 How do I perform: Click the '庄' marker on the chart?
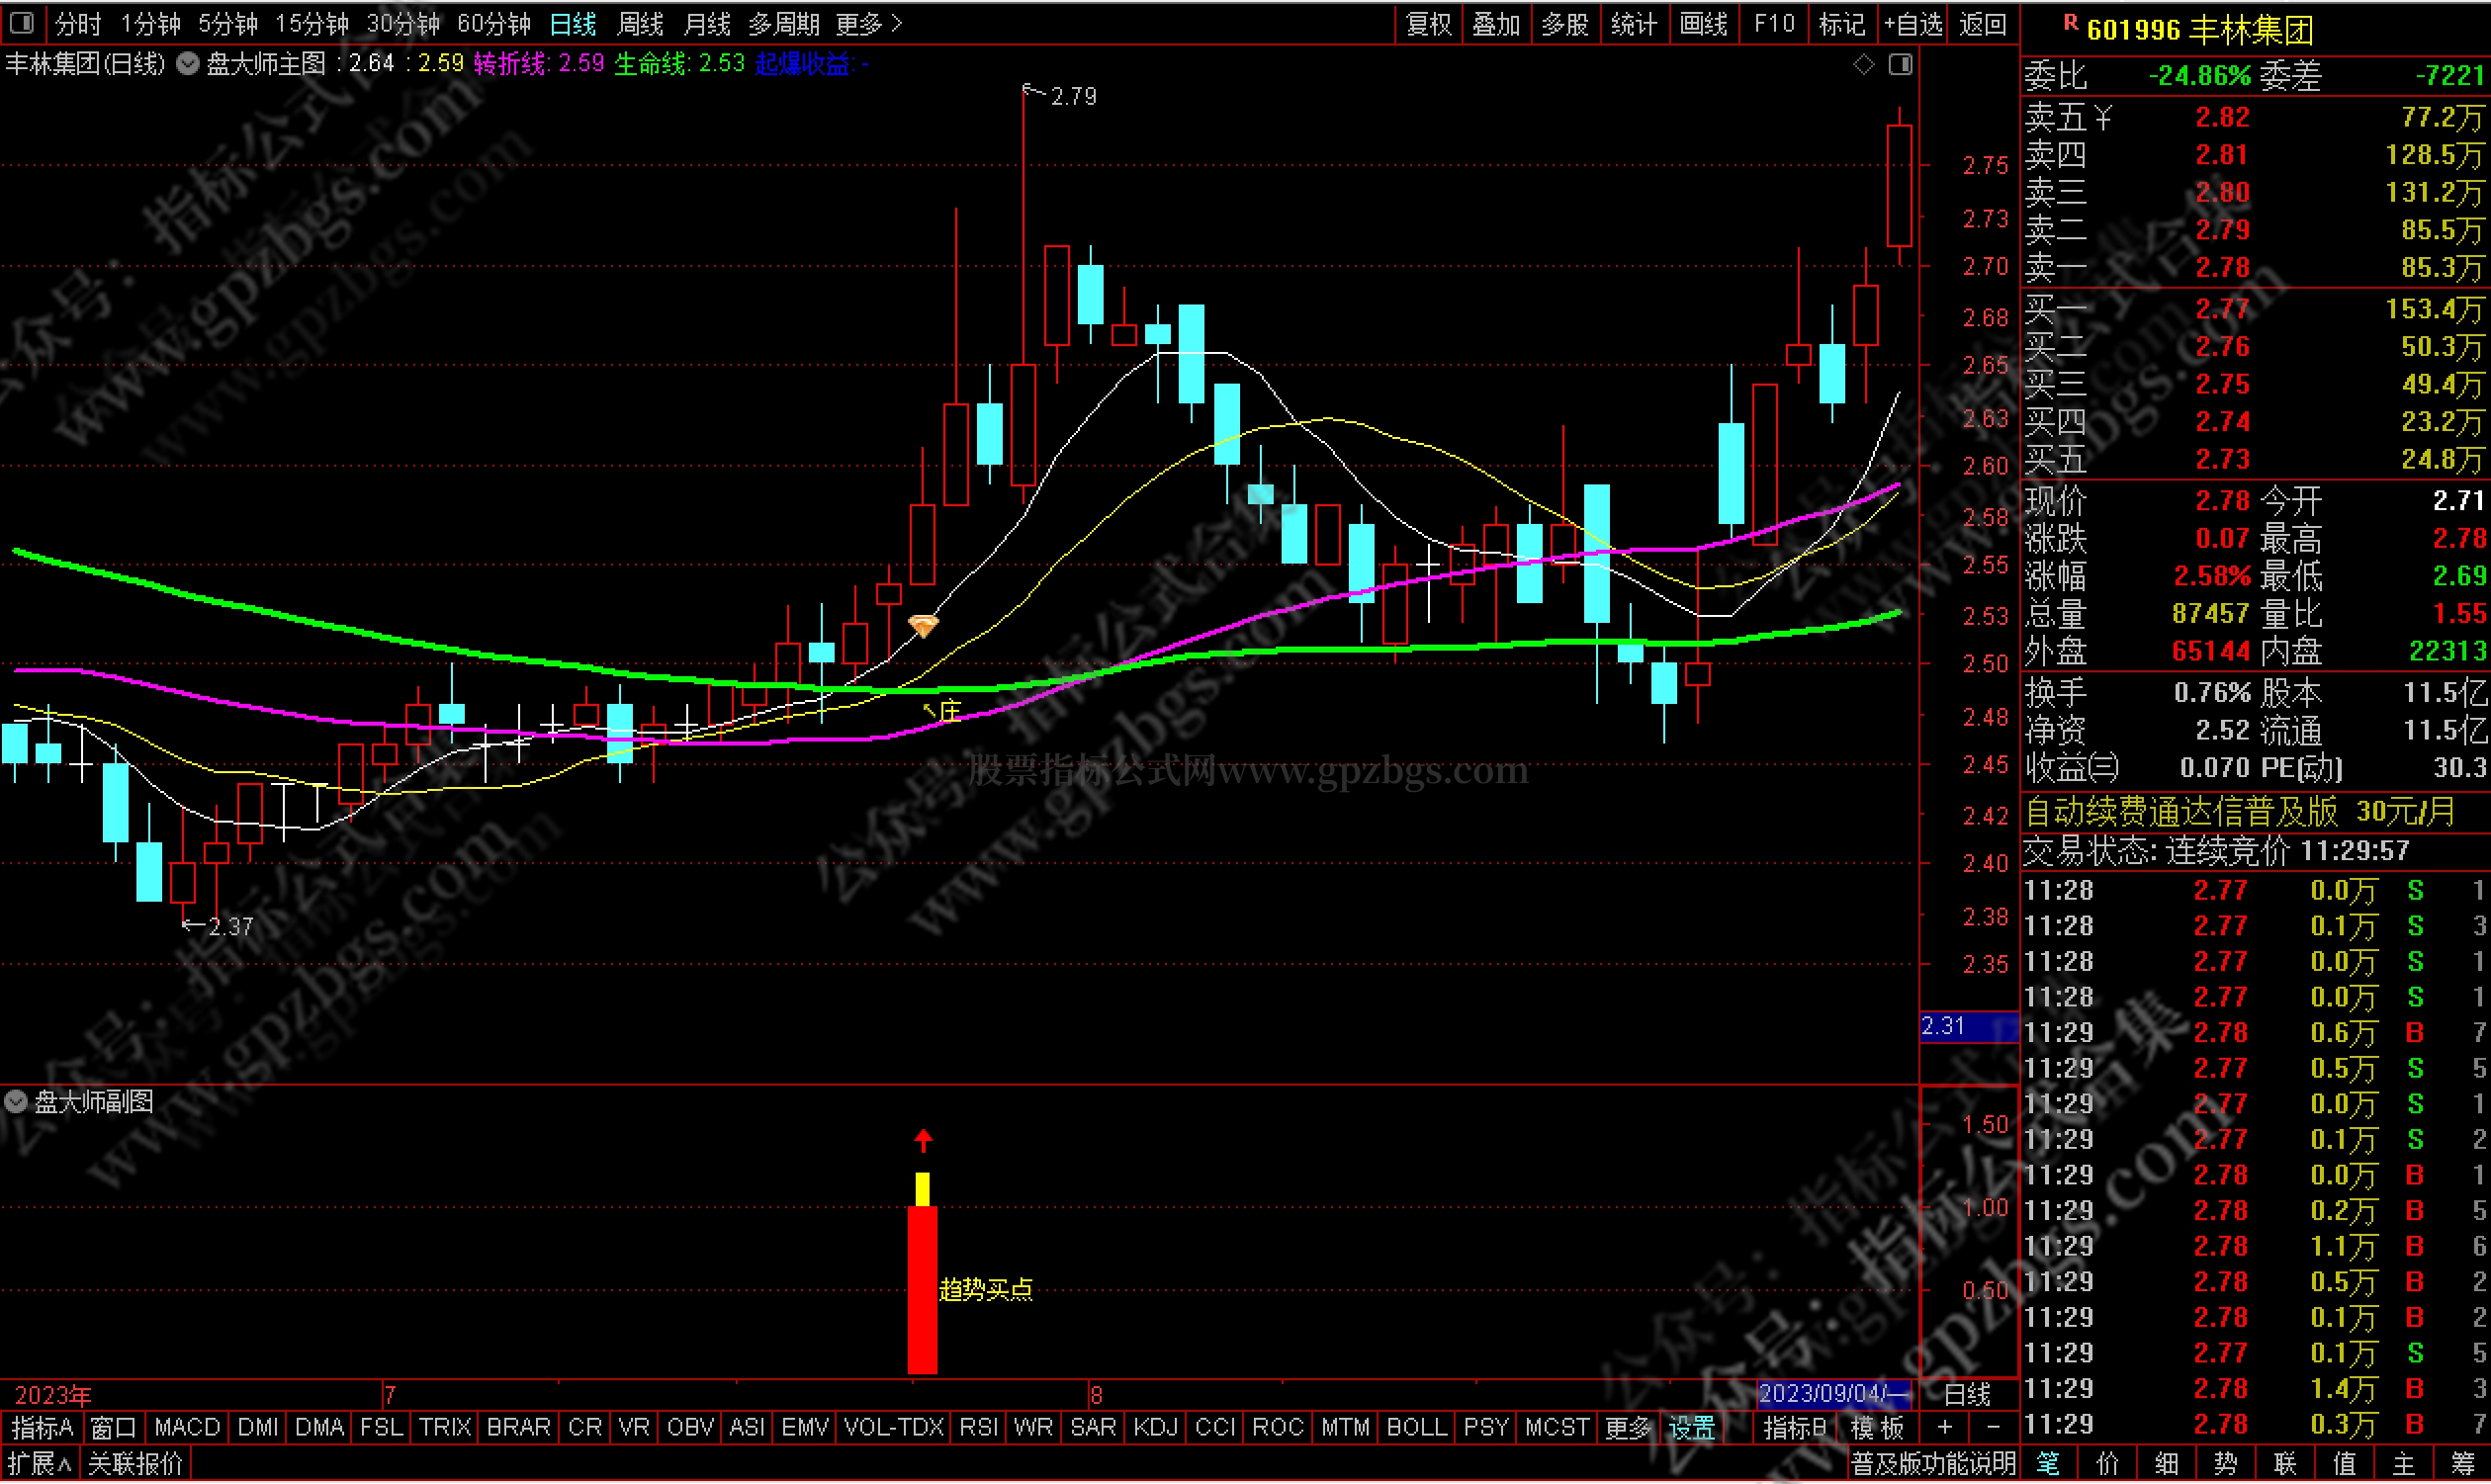948,710
